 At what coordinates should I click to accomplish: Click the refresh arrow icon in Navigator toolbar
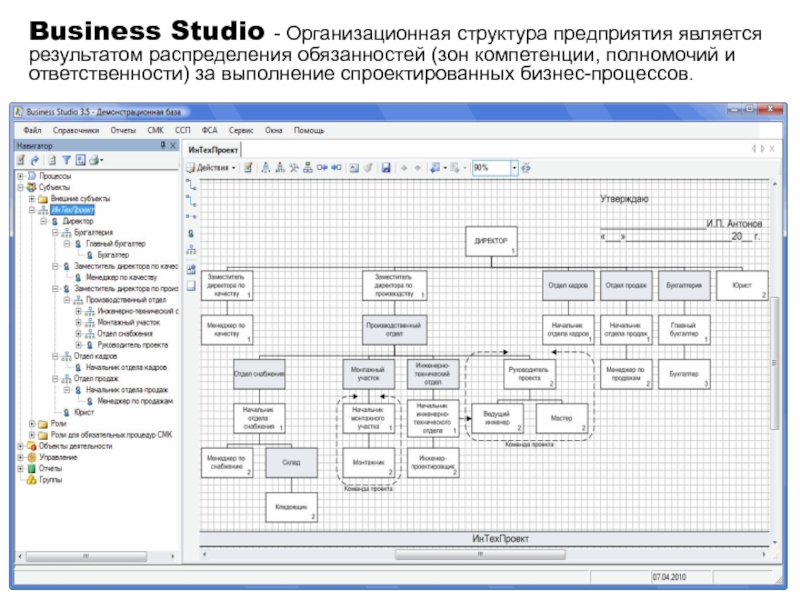click(x=34, y=160)
